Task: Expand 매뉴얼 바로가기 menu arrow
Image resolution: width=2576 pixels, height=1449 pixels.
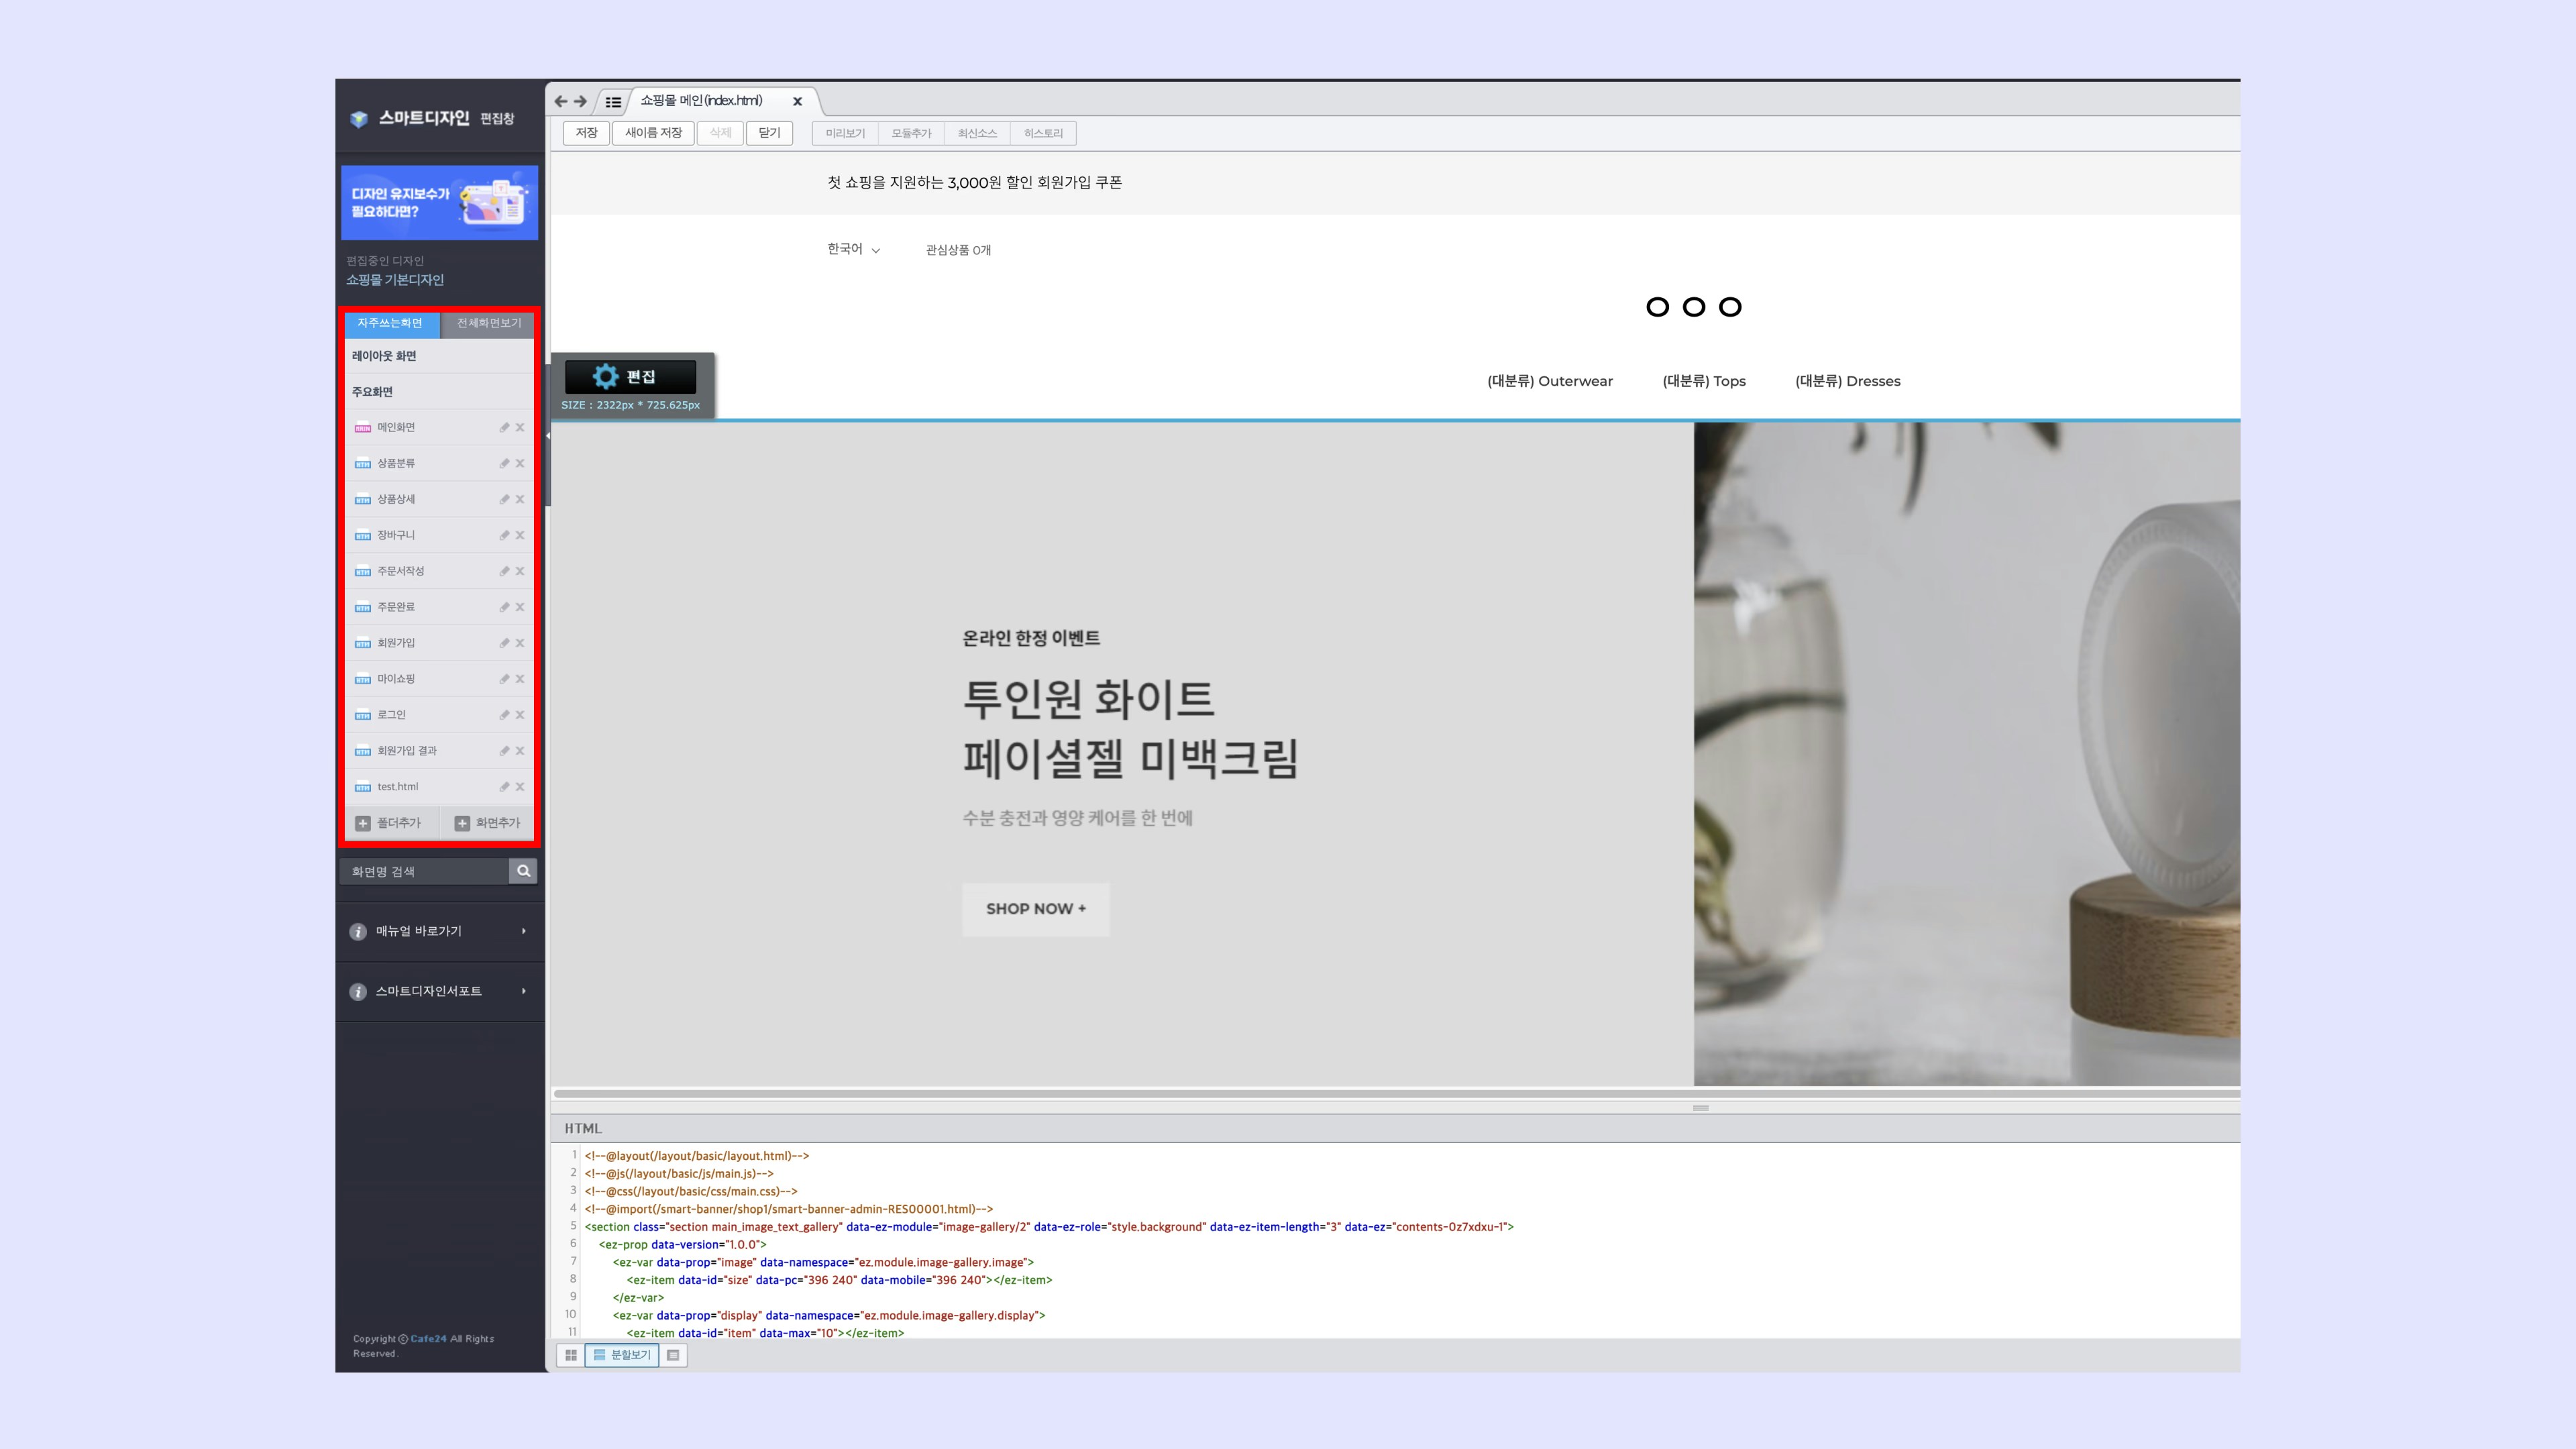Action: 523,931
